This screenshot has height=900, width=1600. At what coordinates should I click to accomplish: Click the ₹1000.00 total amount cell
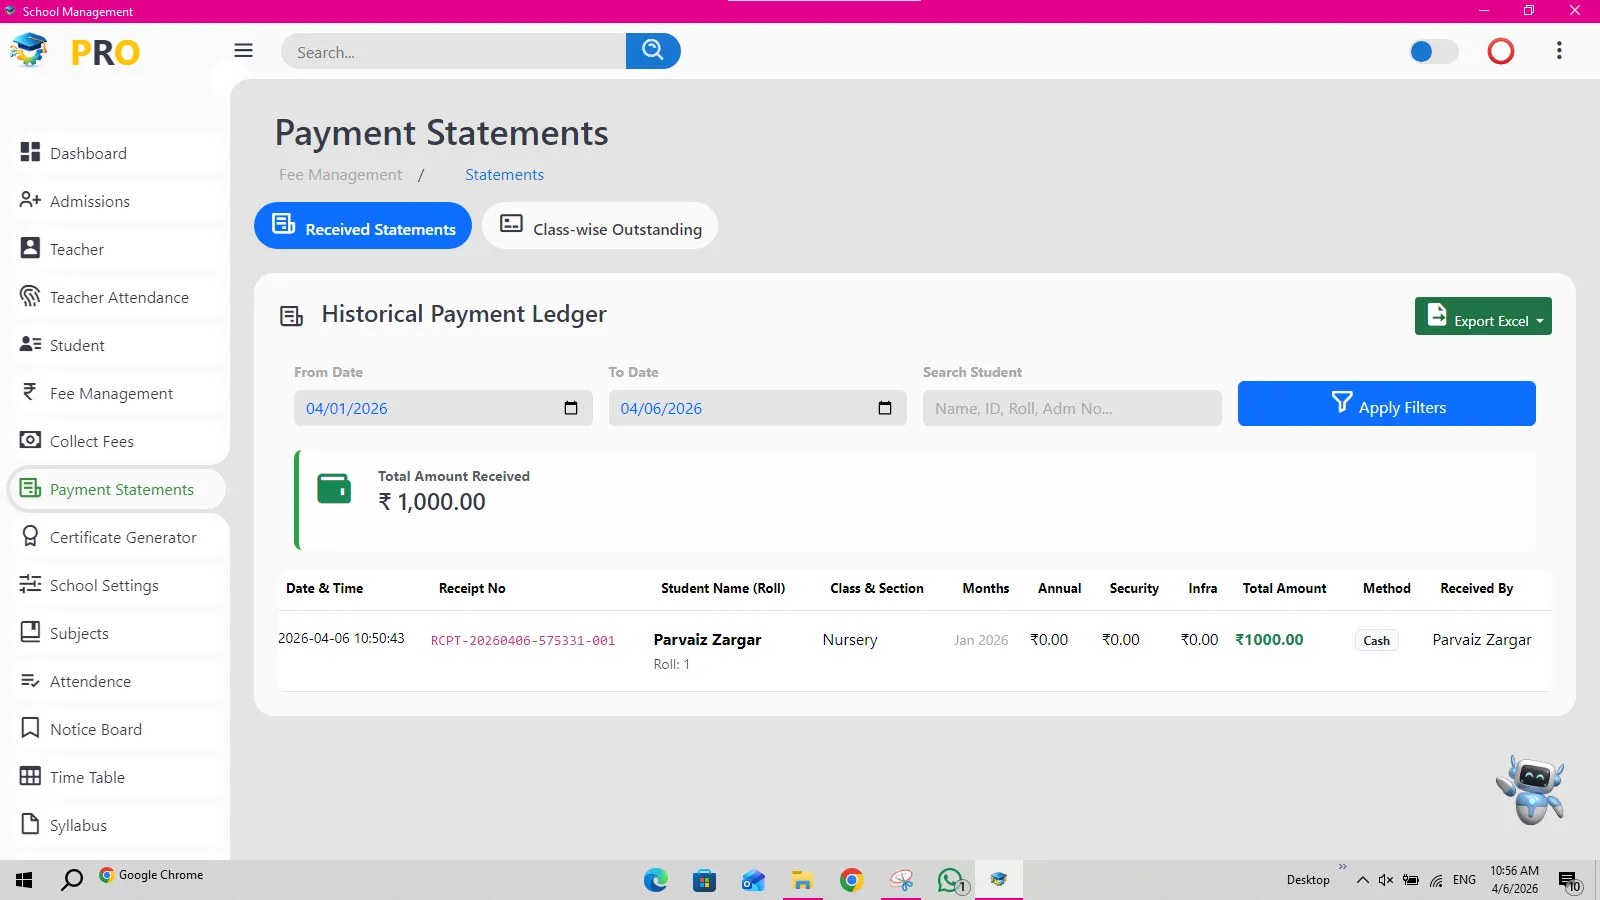[1269, 640]
